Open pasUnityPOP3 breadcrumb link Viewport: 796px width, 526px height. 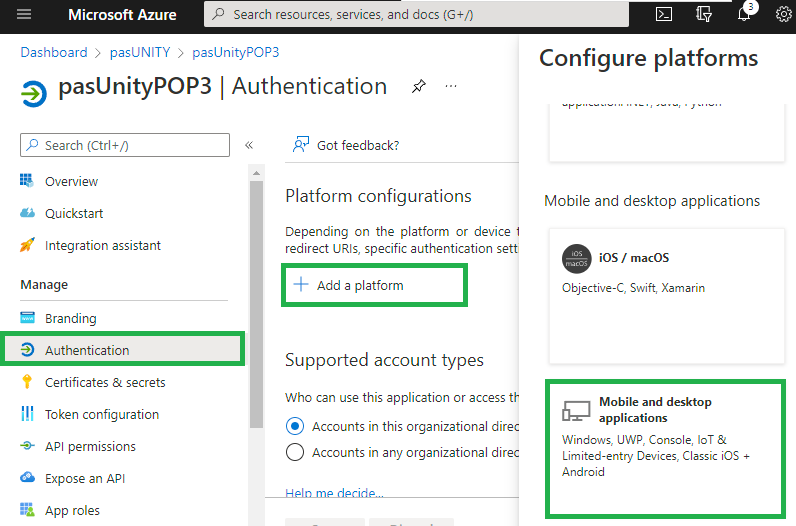point(236,52)
